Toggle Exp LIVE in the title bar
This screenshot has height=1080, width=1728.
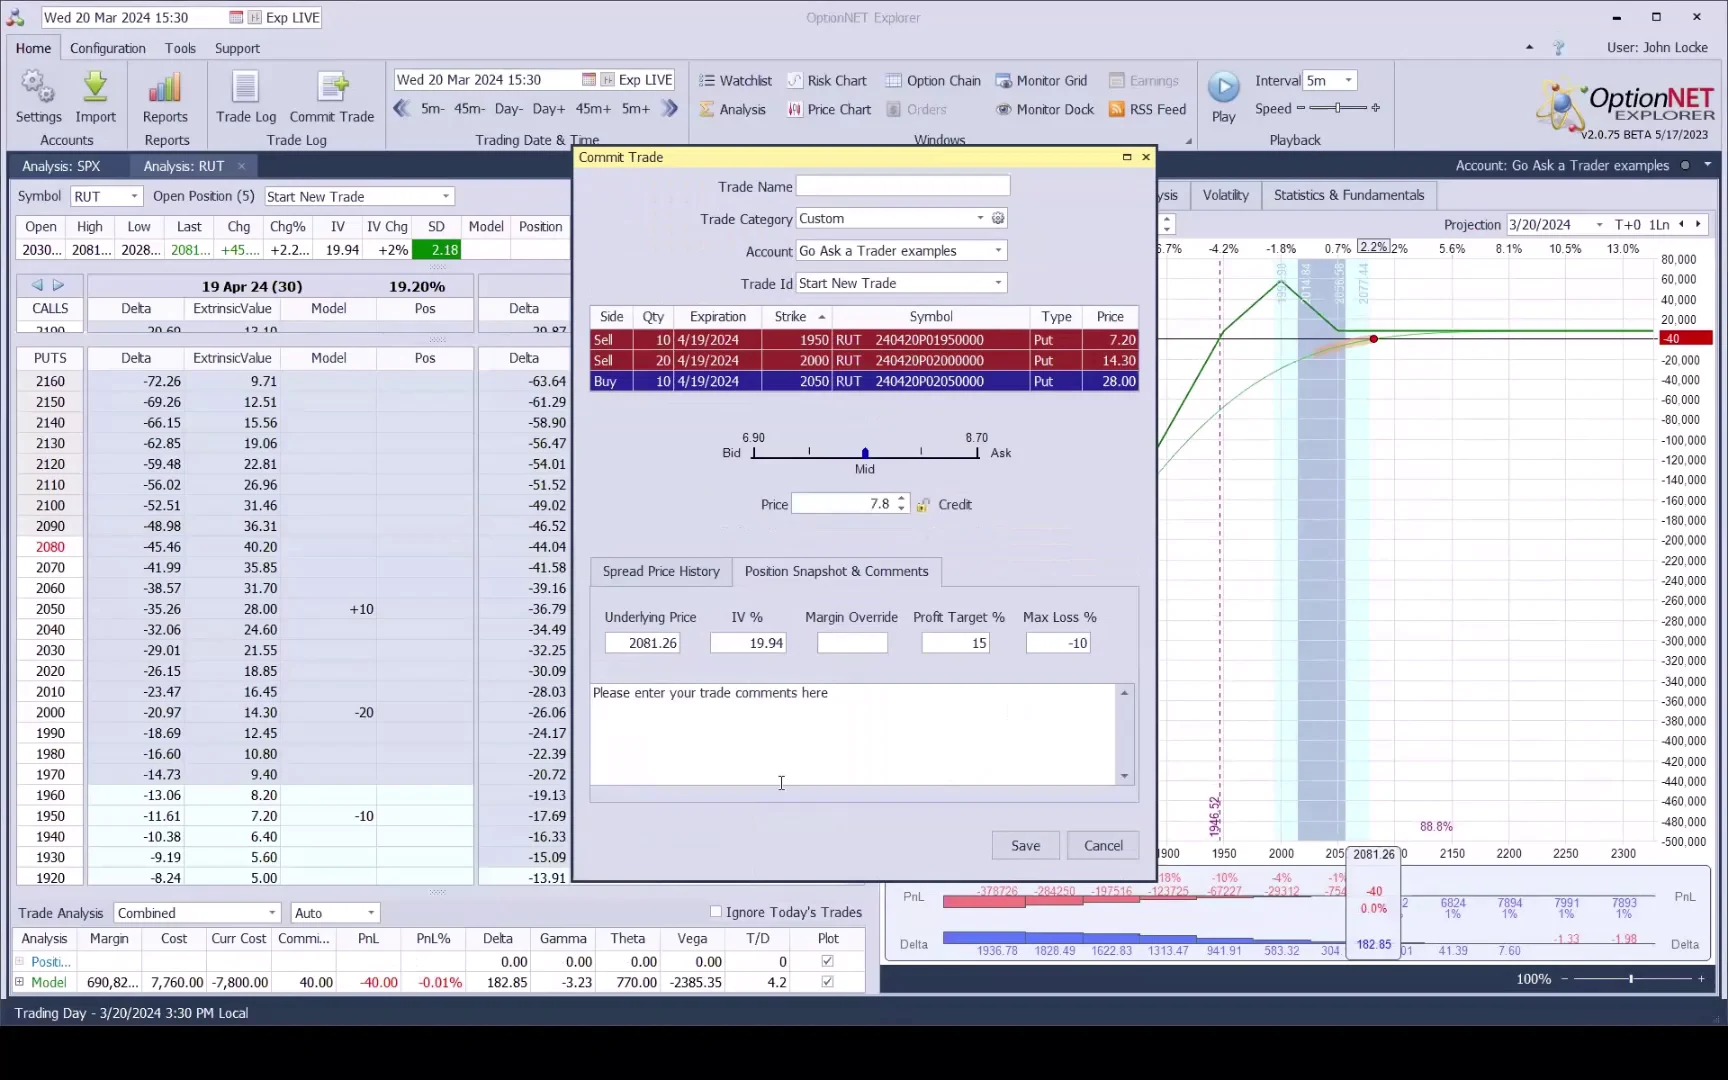[x=284, y=18]
